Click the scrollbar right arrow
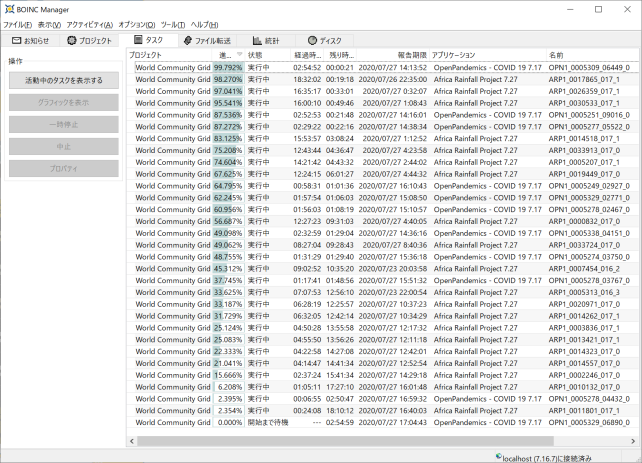642x463 pixels. pos(633,441)
